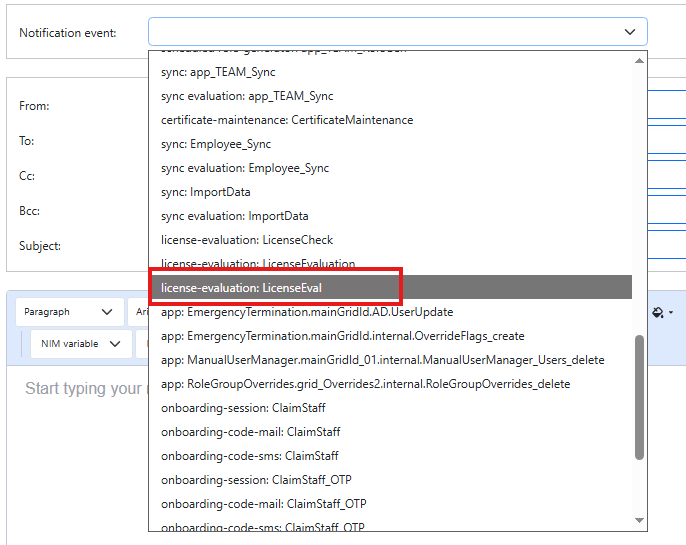Select certificate-maintenance: CertificateMaintenance entry
686x545 pixels.
390,120
